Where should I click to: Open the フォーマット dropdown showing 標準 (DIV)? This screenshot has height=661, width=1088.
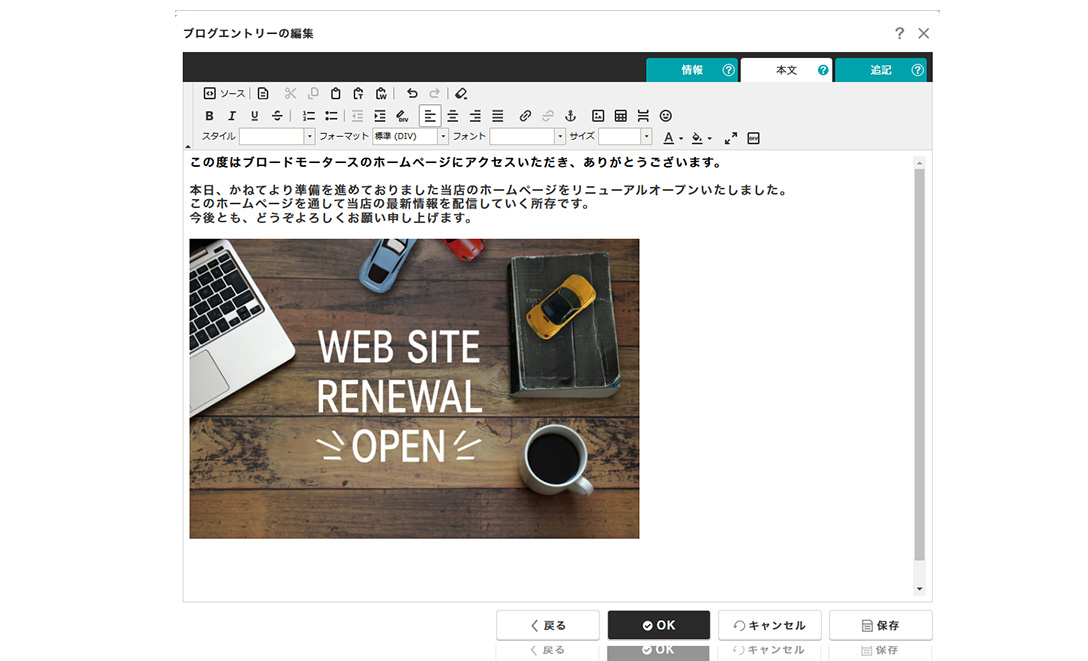[x=410, y=137]
